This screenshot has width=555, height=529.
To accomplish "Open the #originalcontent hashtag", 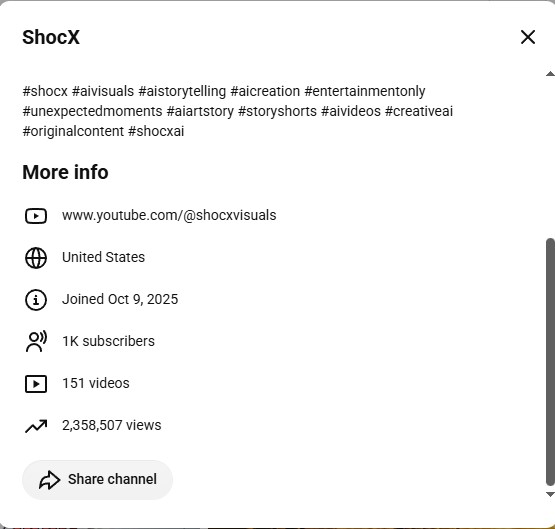I will coord(73,131).
